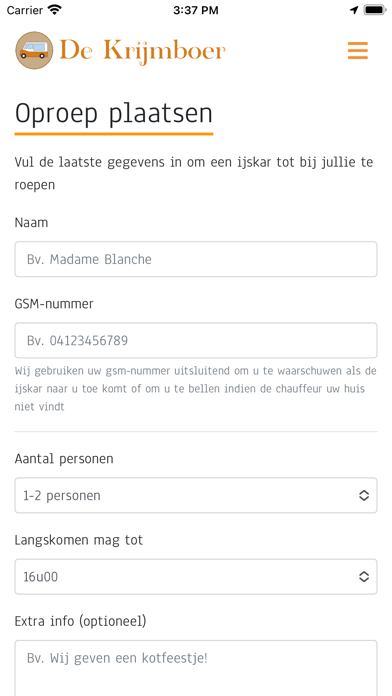The height and width of the screenshot is (696, 392).
Task: Focus the GSM-nummer input field
Action: click(196, 340)
